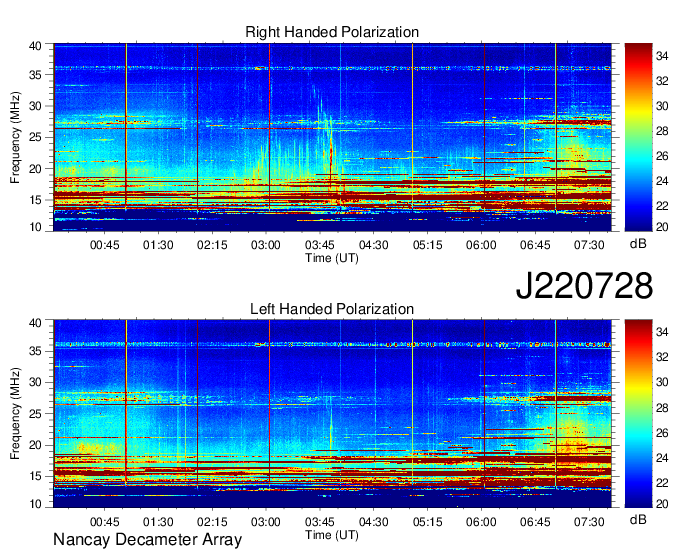
Task: Click the "dB" label under the lower color bar
Action: [638, 519]
